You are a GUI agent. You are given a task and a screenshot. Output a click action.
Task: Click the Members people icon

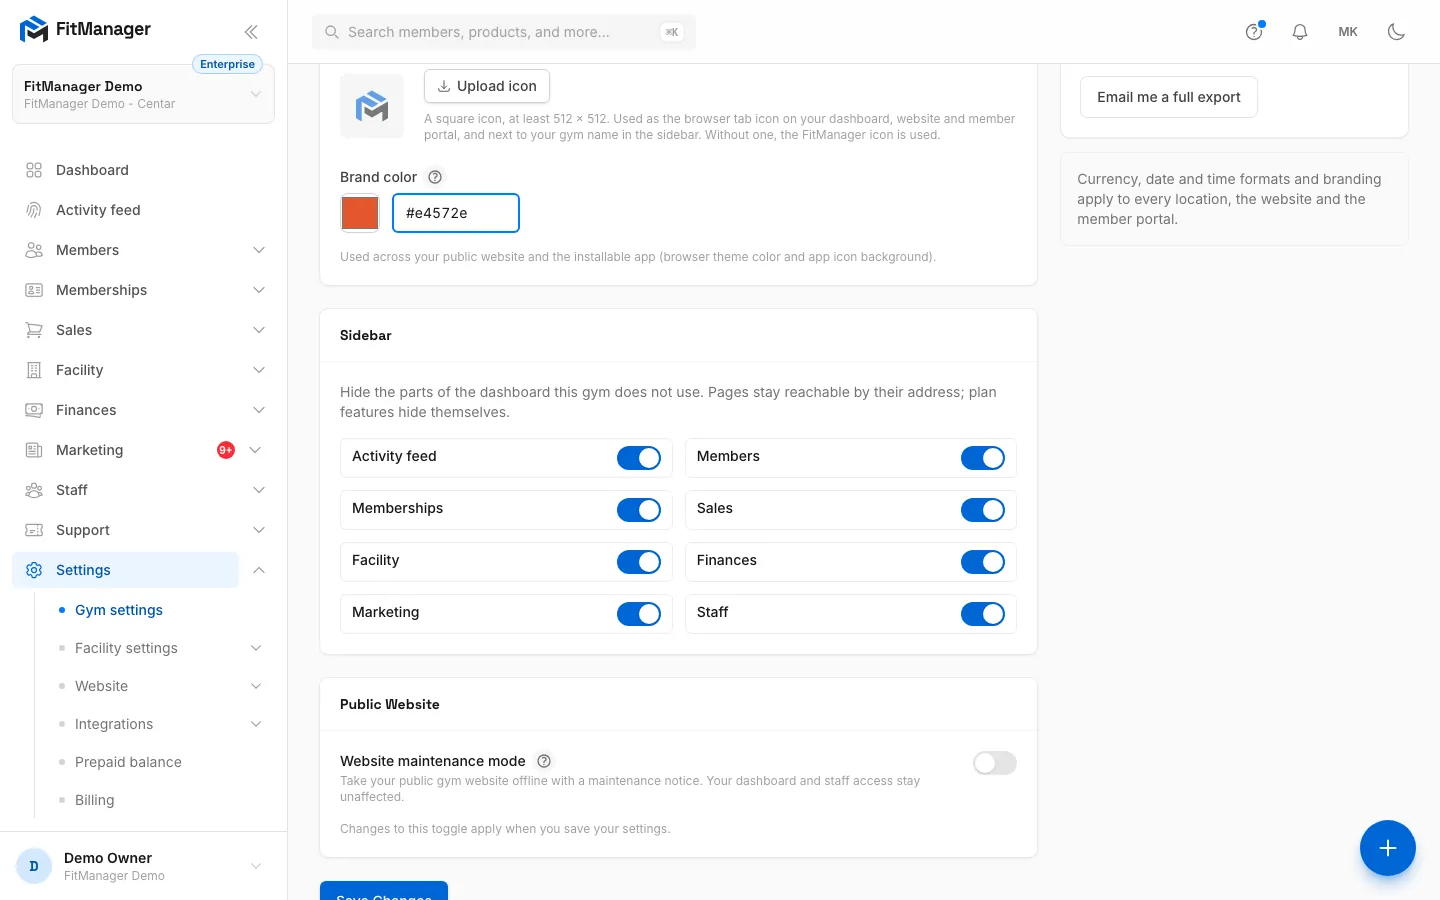point(34,250)
